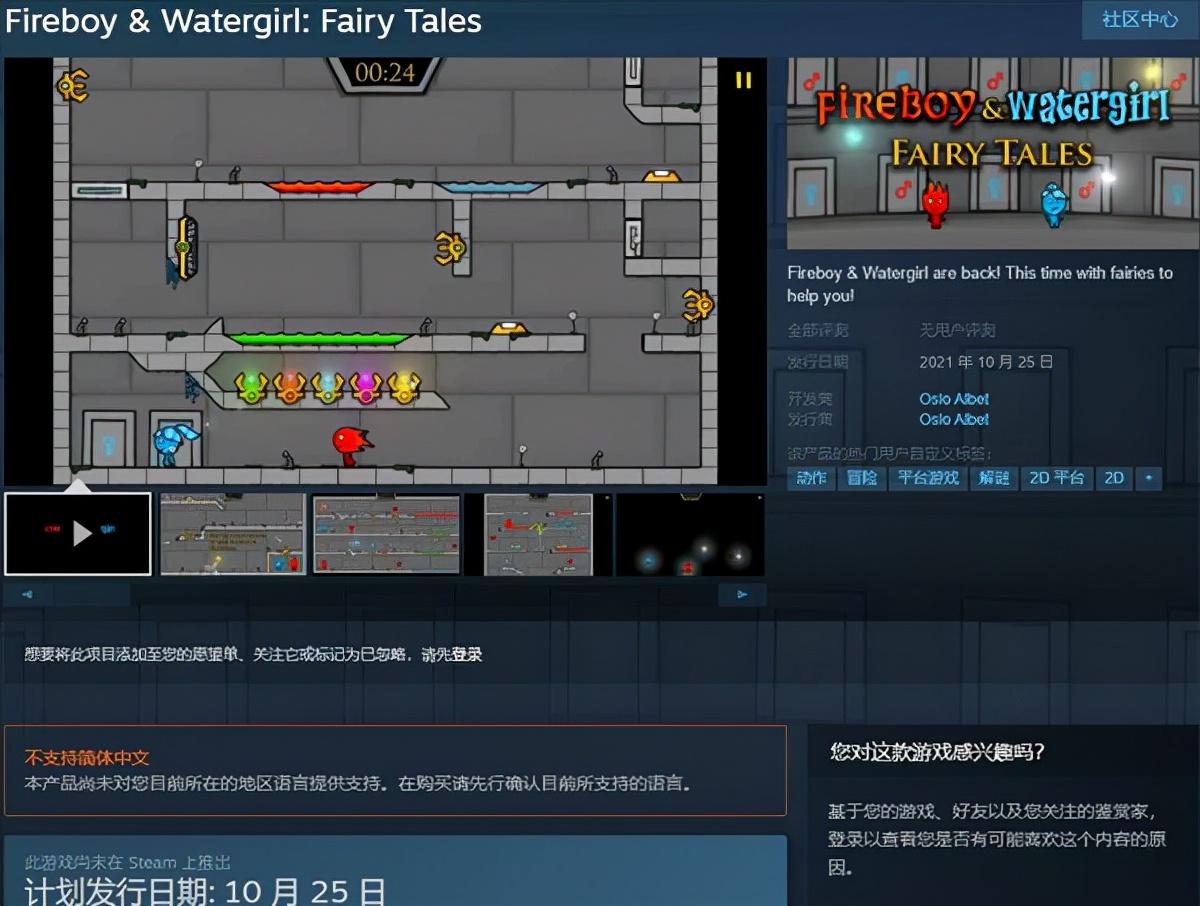This screenshot has height=906, width=1200.
Task: Open the 2D 平台 tag
Action: pyautogui.click(x=1057, y=478)
